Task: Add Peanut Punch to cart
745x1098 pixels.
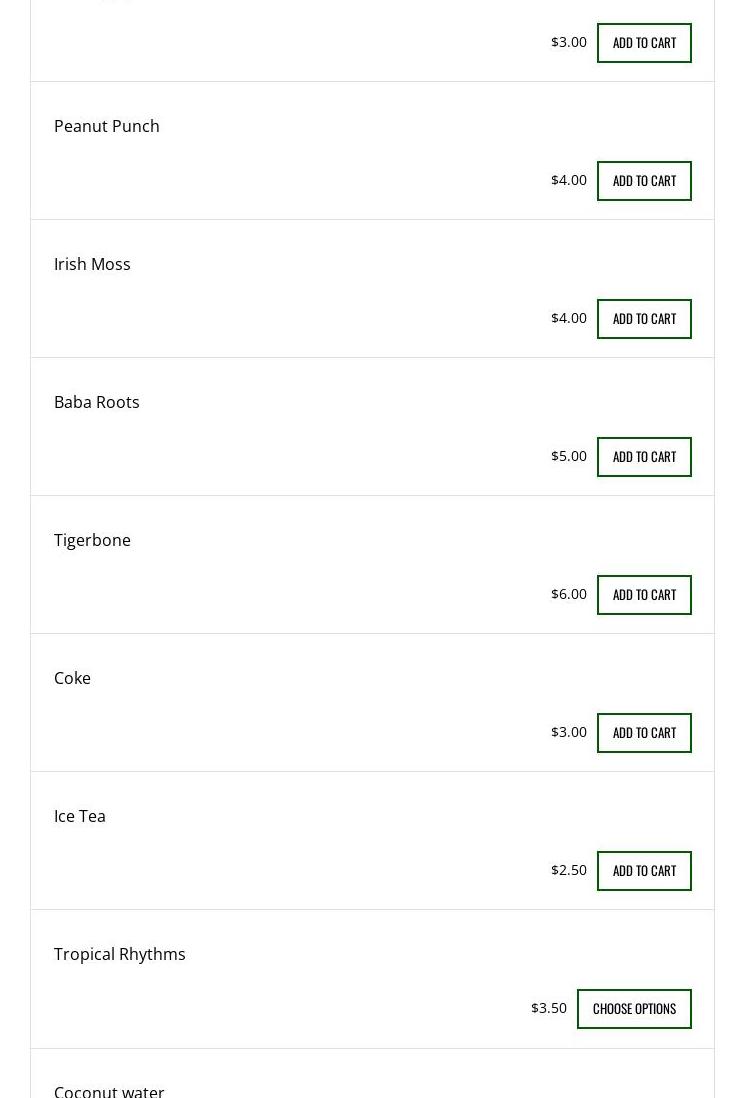Action: 644,181
